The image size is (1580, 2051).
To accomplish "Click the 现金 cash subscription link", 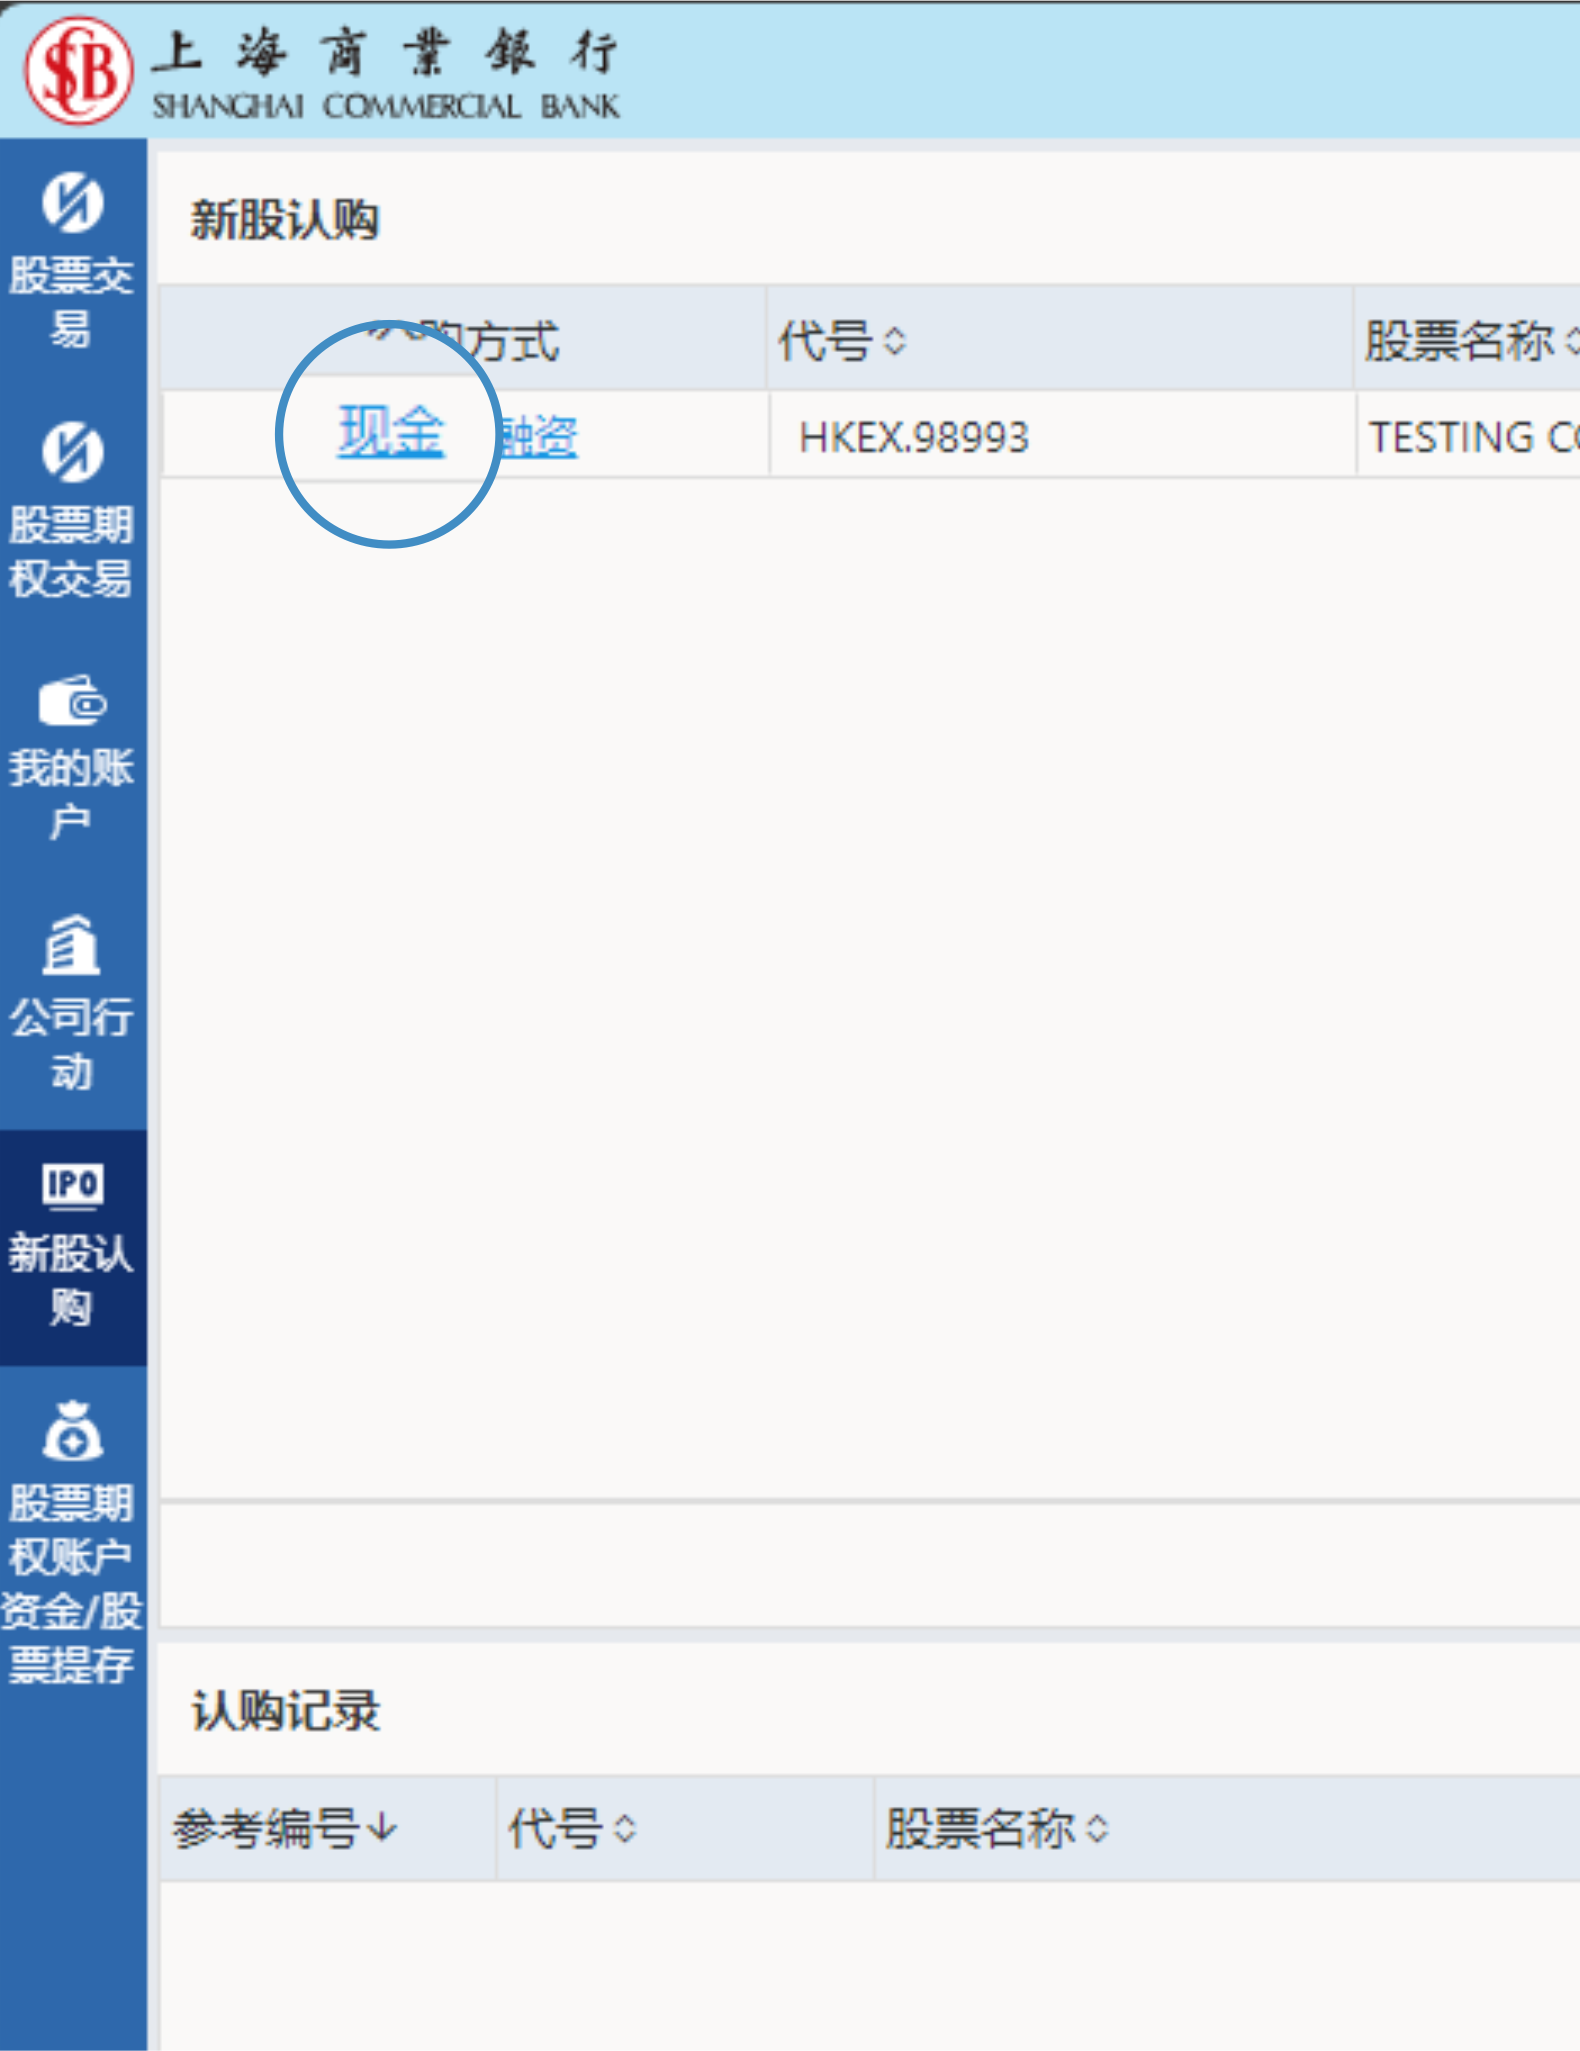I will tap(391, 432).
